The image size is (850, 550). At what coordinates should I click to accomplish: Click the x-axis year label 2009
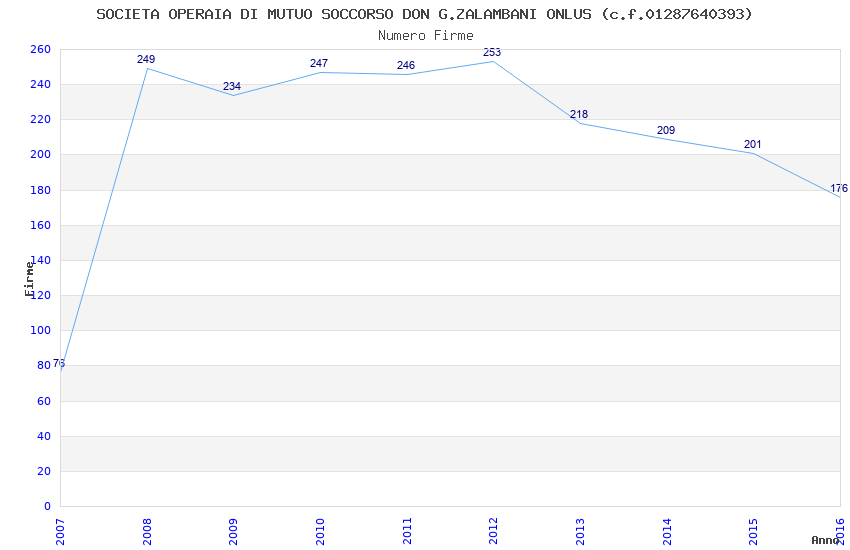click(x=233, y=532)
